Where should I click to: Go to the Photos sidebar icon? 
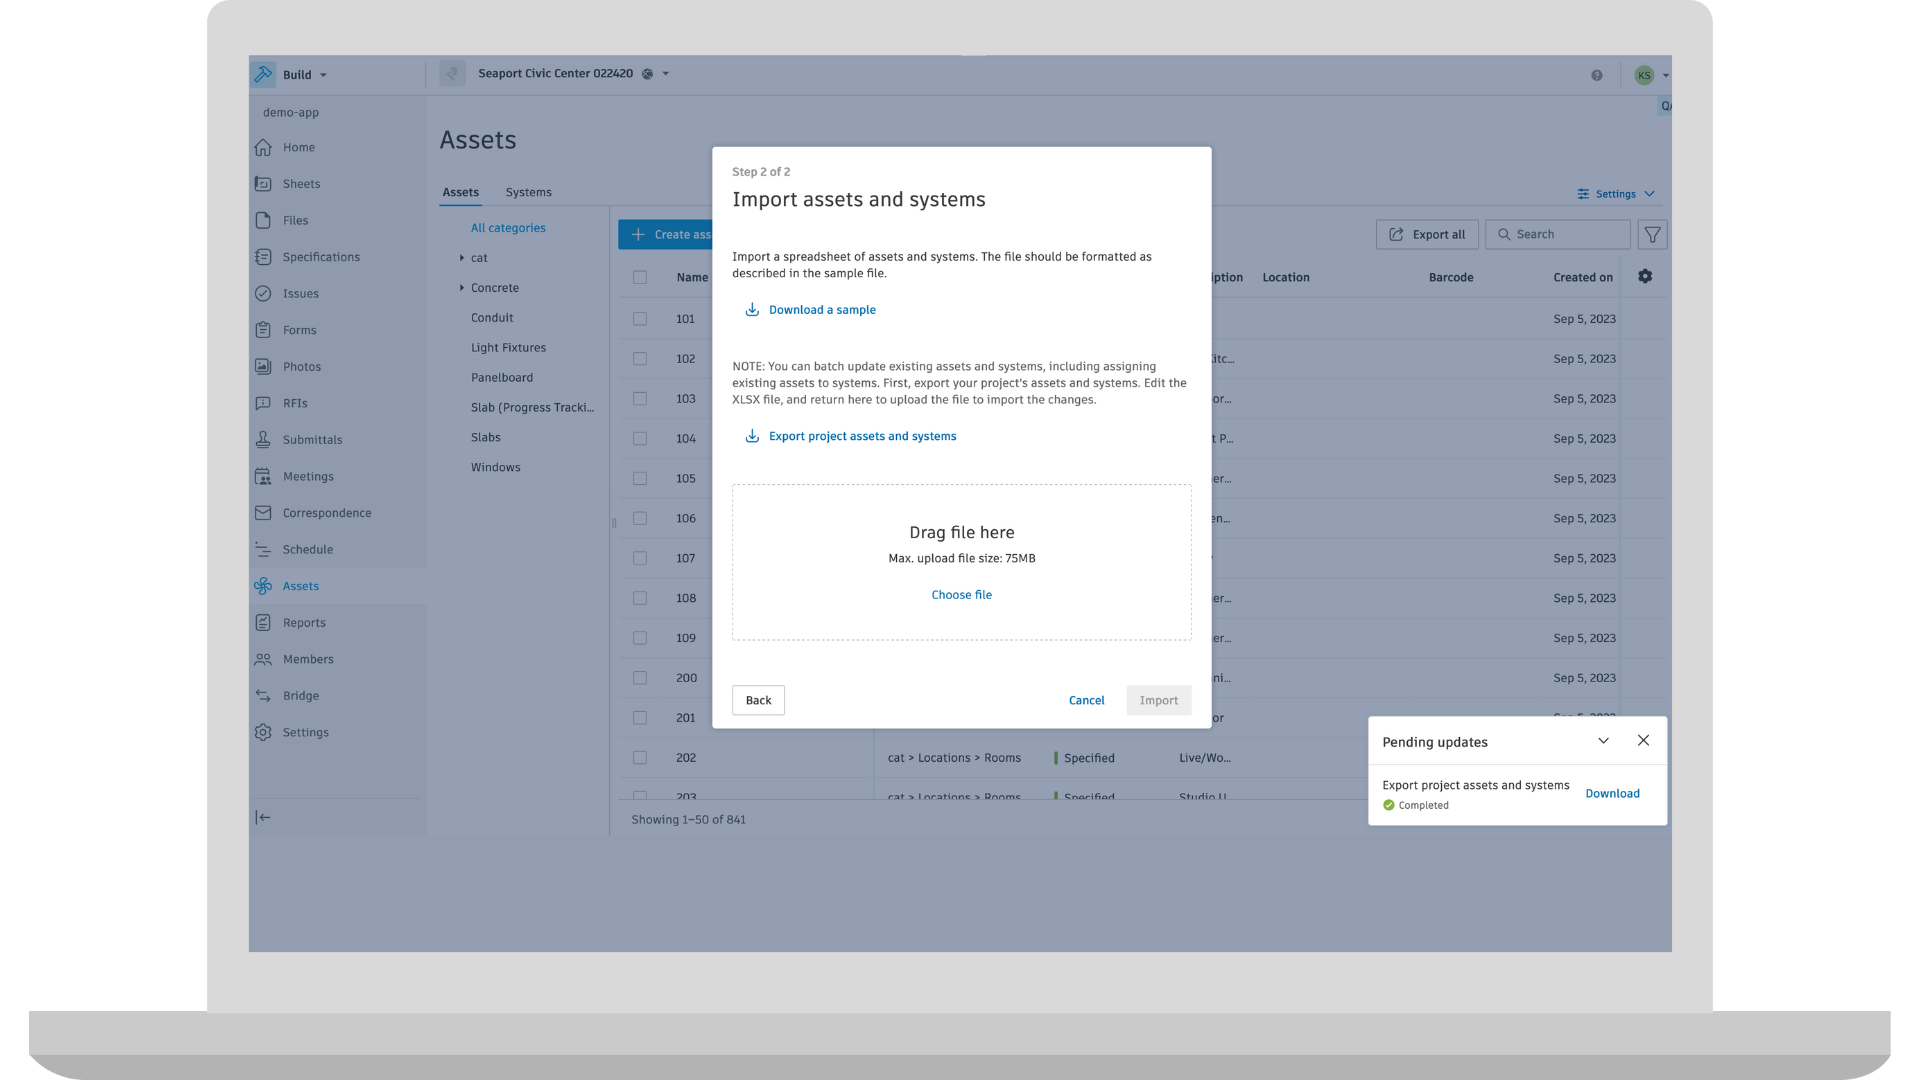tap(263, 367)
